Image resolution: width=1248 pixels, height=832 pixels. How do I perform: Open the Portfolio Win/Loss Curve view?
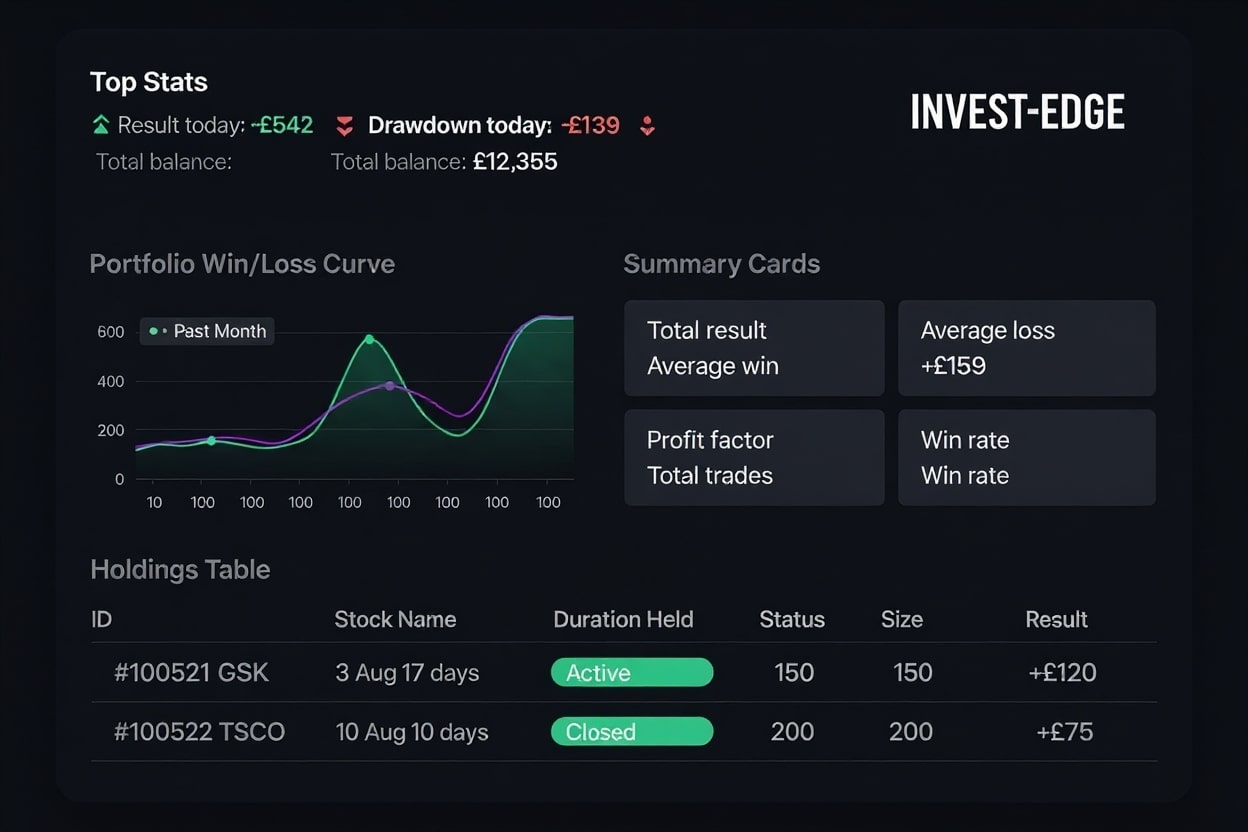pyautogui.click(x=242, y=264)
